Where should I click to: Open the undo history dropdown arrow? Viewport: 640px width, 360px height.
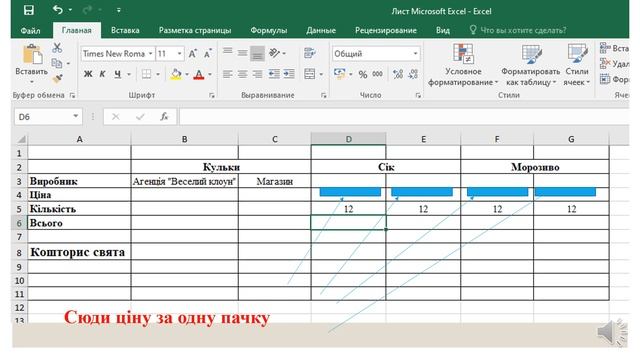click(70, 10)
